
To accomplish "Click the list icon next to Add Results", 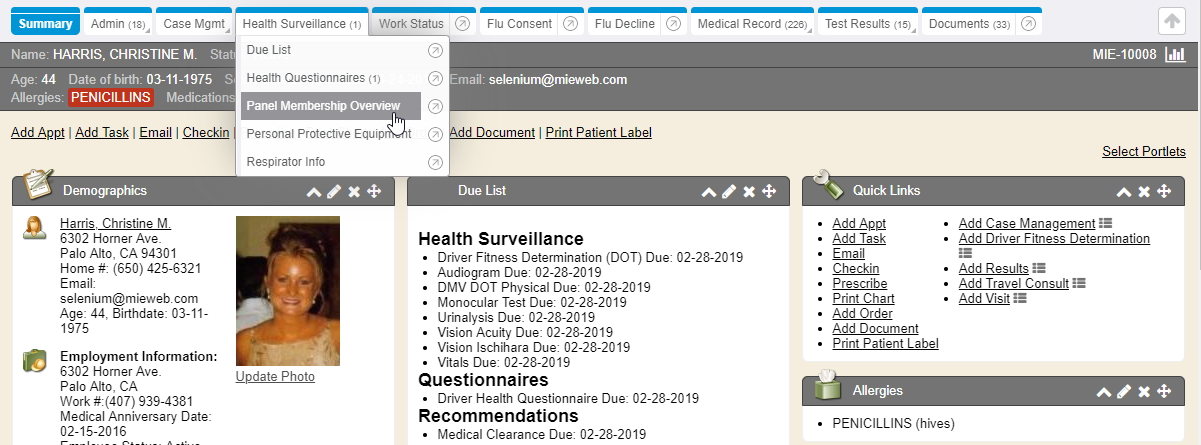I will click(x=1040, y=268).
